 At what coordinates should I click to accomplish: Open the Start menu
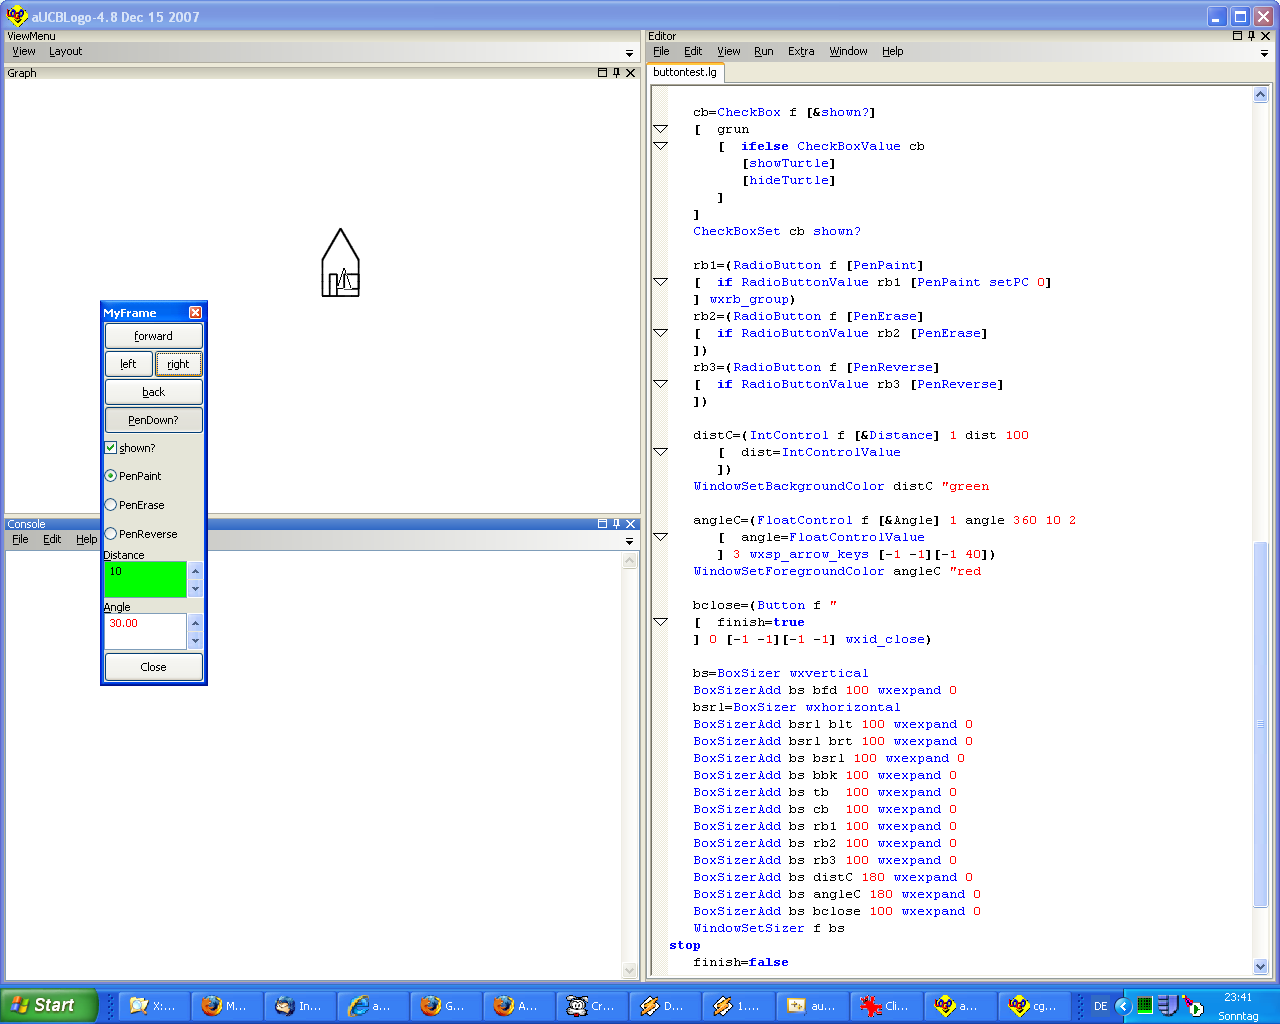click(49, 1006)
